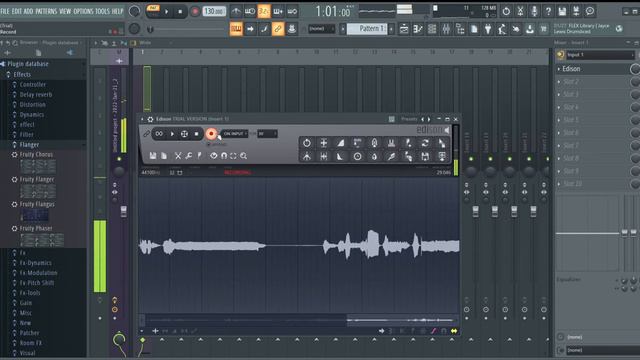Open the mixer Input 1 dropdown
Screen dimensions: 640x360
[600, 55]
